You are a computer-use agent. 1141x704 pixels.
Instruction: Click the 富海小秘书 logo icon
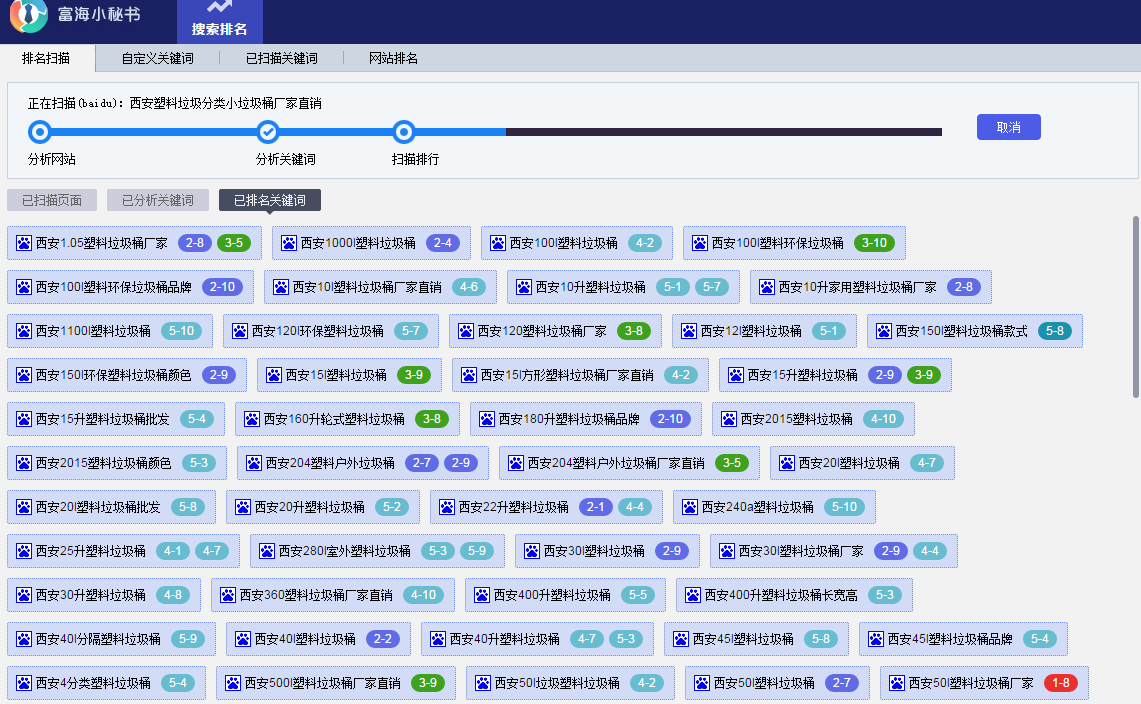tap(29, 15)
